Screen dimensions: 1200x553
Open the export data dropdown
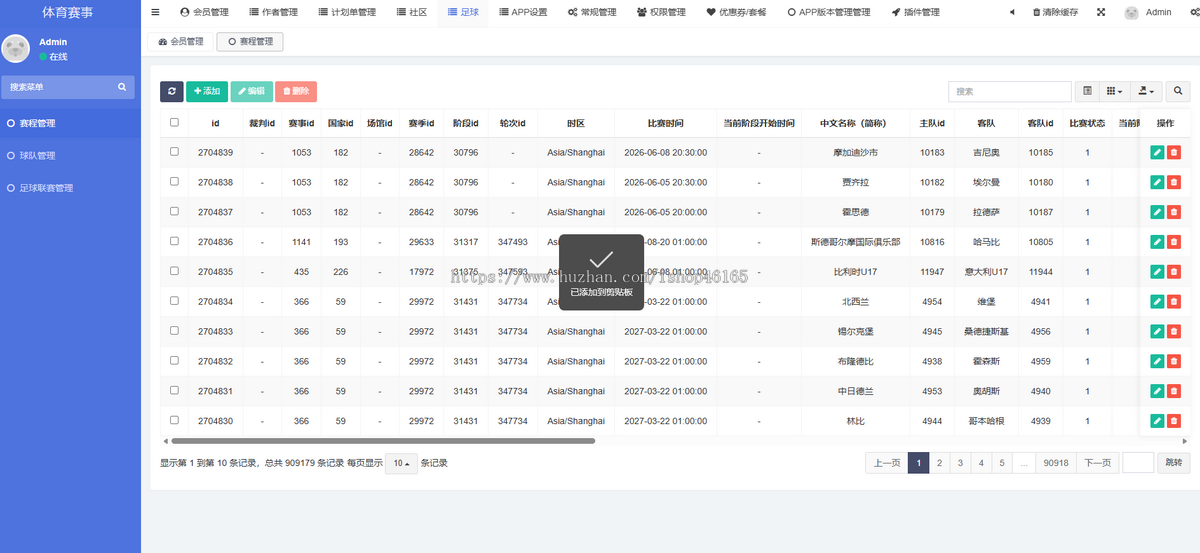click(1145, 91)
